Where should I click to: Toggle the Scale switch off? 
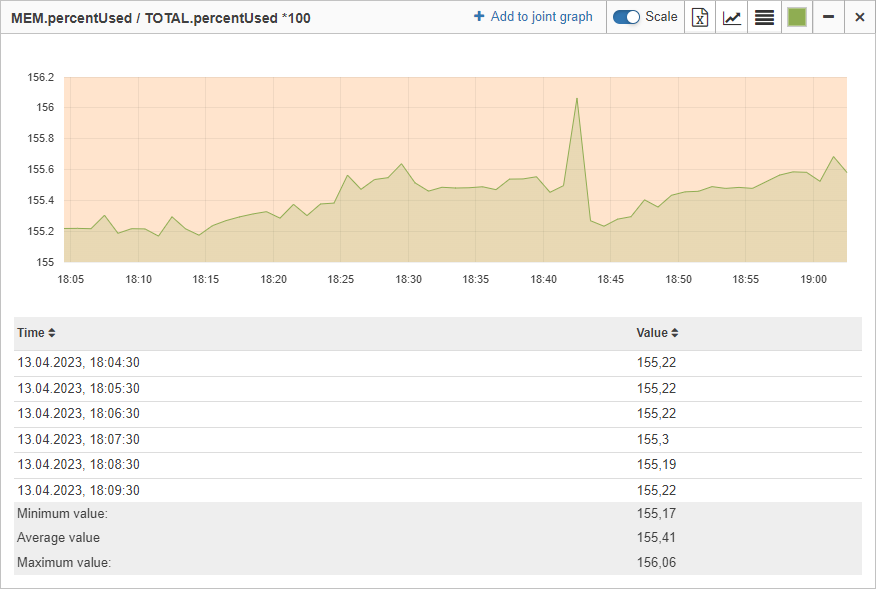point(626,17)
